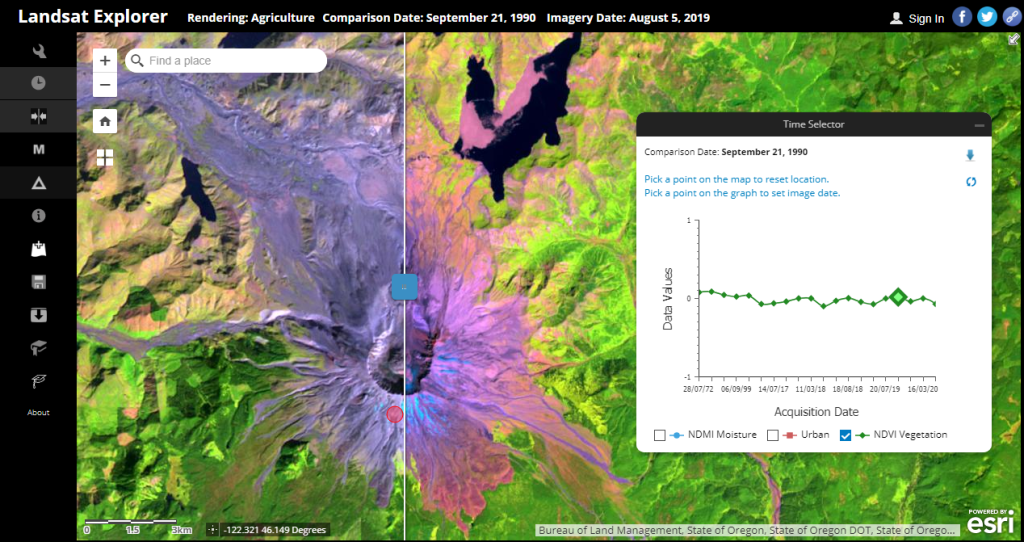Uncheck the NDVI Vegetation checkbox
Image resolution: width=1024 pixels, height=542 pixels.
pyautogui.click(x=846, y=436)
